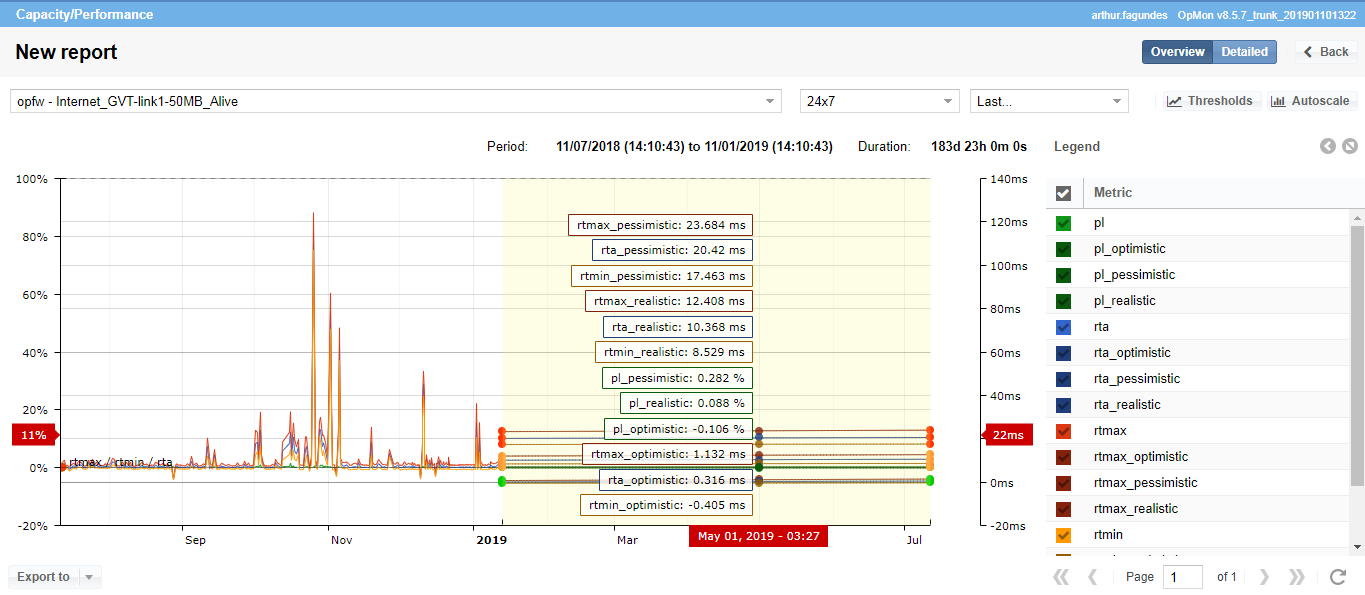1365x595 pixels.
Task: Click the May 01, 2019 date marker
Action: pos(758,537)
